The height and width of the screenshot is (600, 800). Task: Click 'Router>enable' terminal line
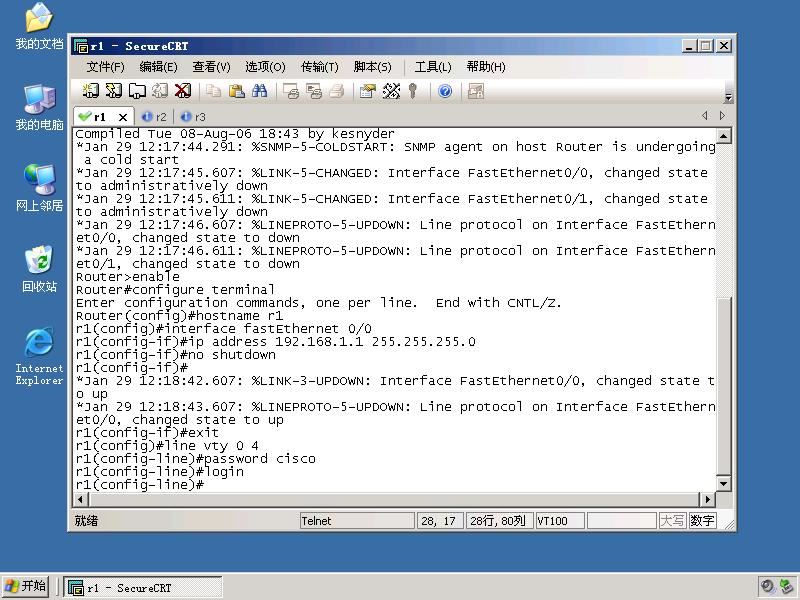(128, 277)
